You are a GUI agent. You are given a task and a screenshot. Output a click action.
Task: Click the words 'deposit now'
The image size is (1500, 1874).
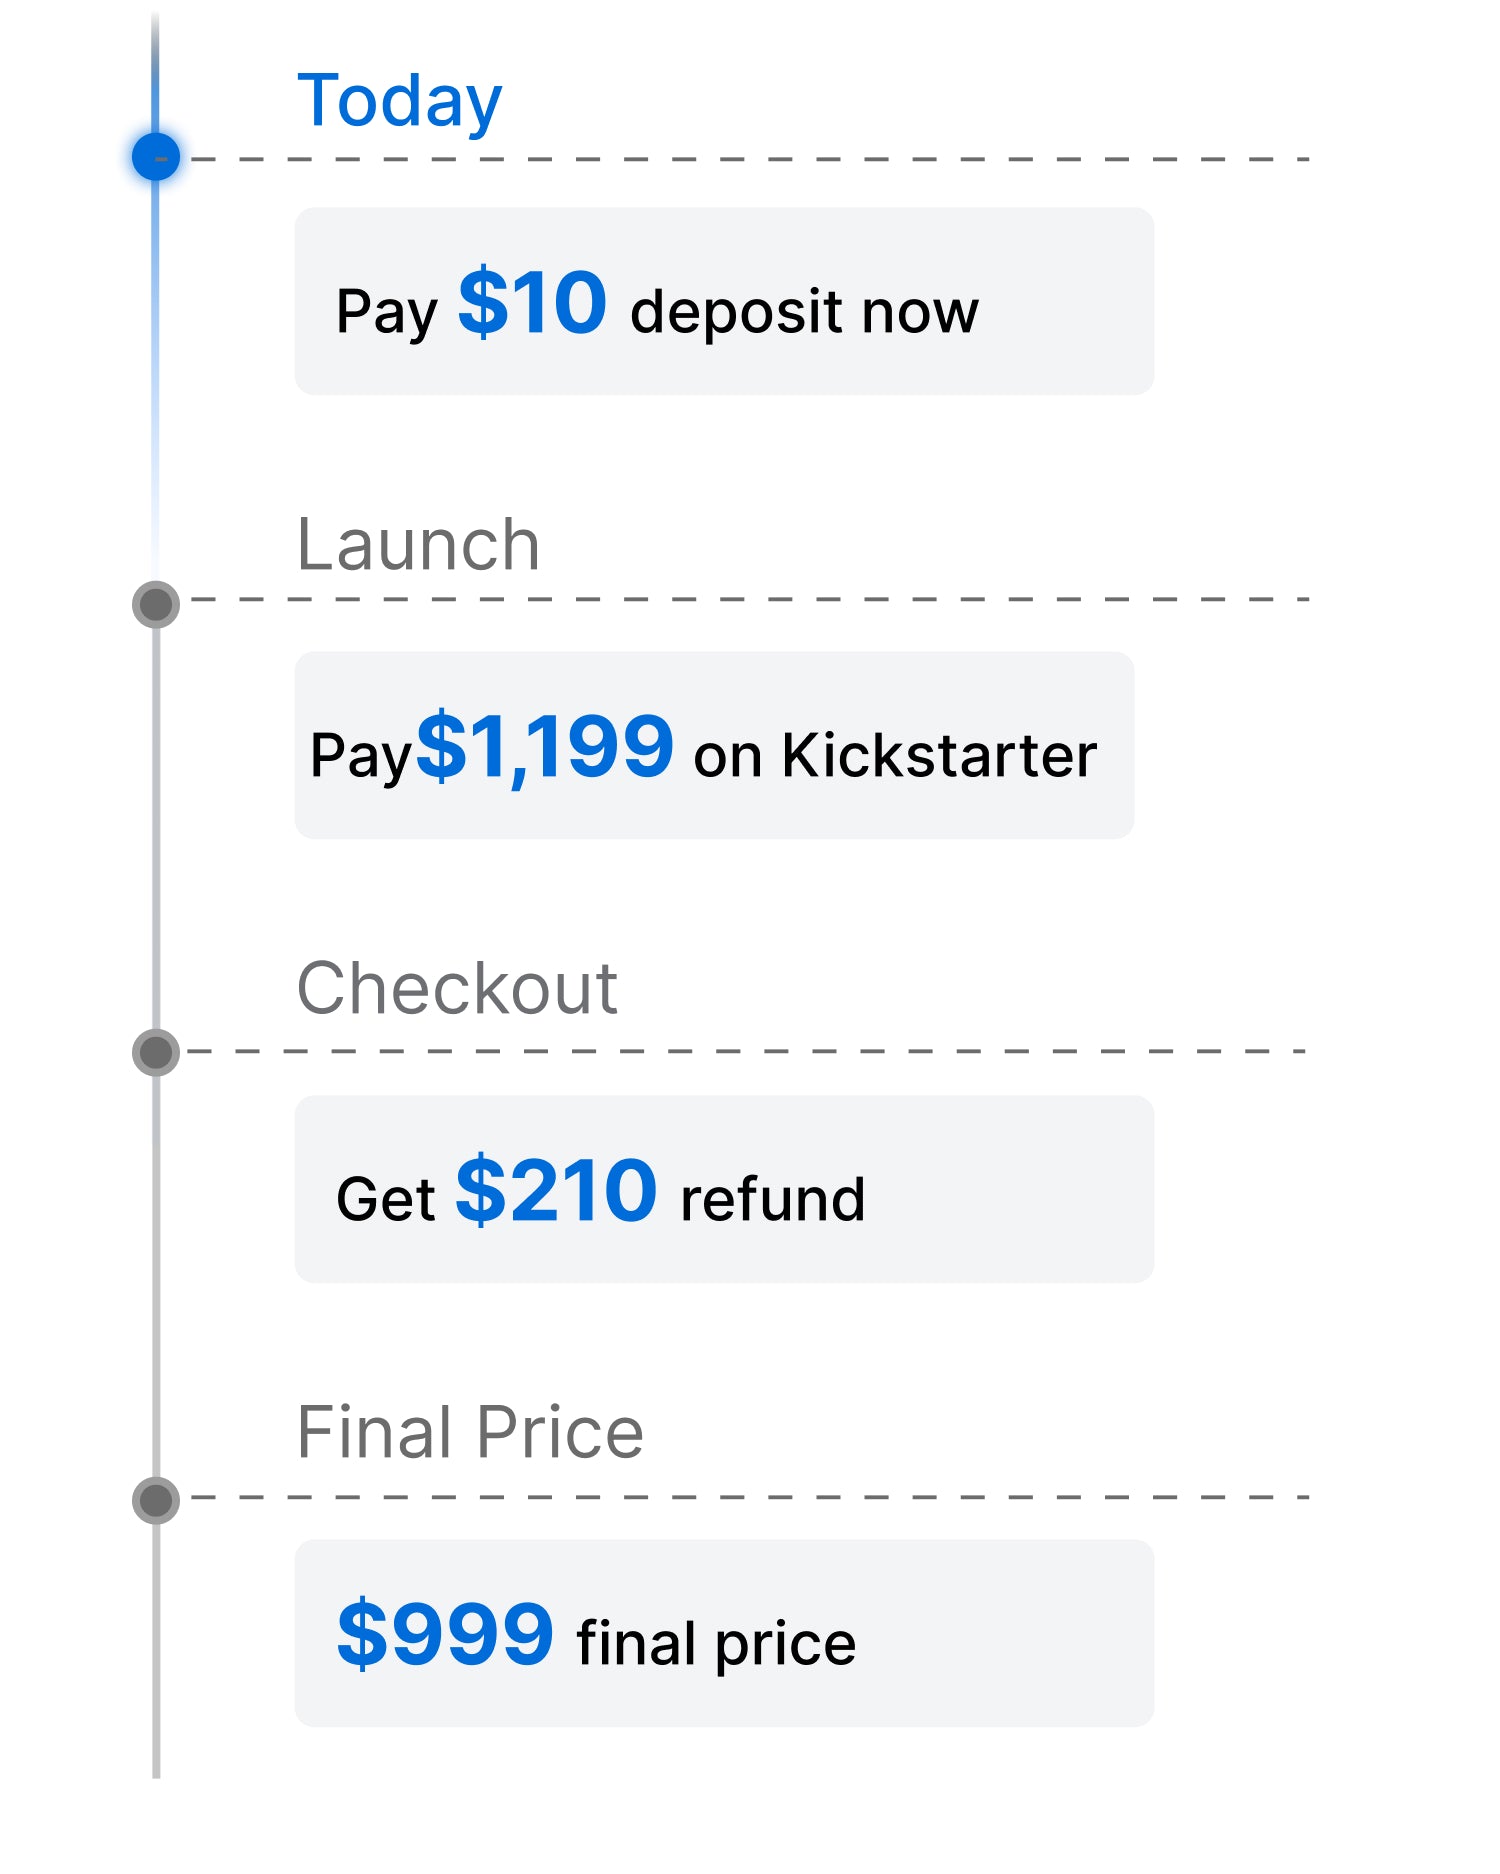(804, 312)
